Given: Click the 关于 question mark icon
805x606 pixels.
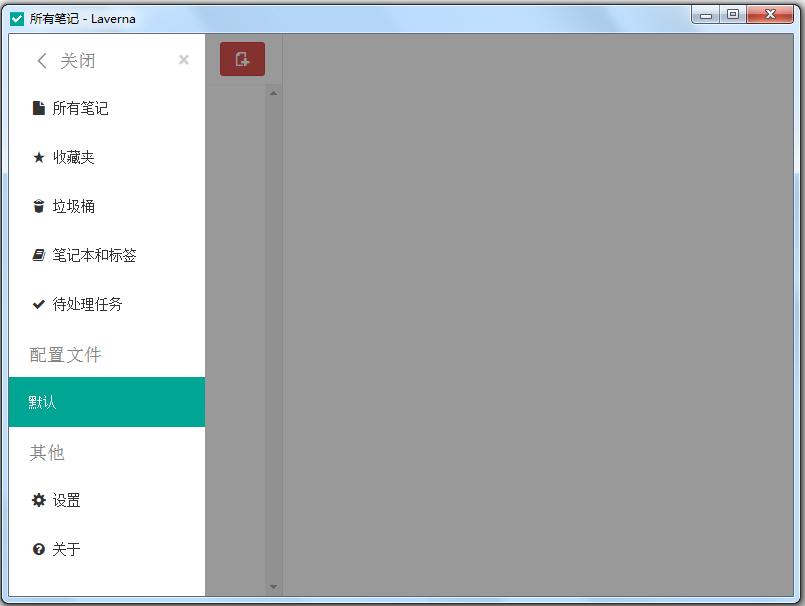Looking at the screenshot, I should (x=39, y=550).
